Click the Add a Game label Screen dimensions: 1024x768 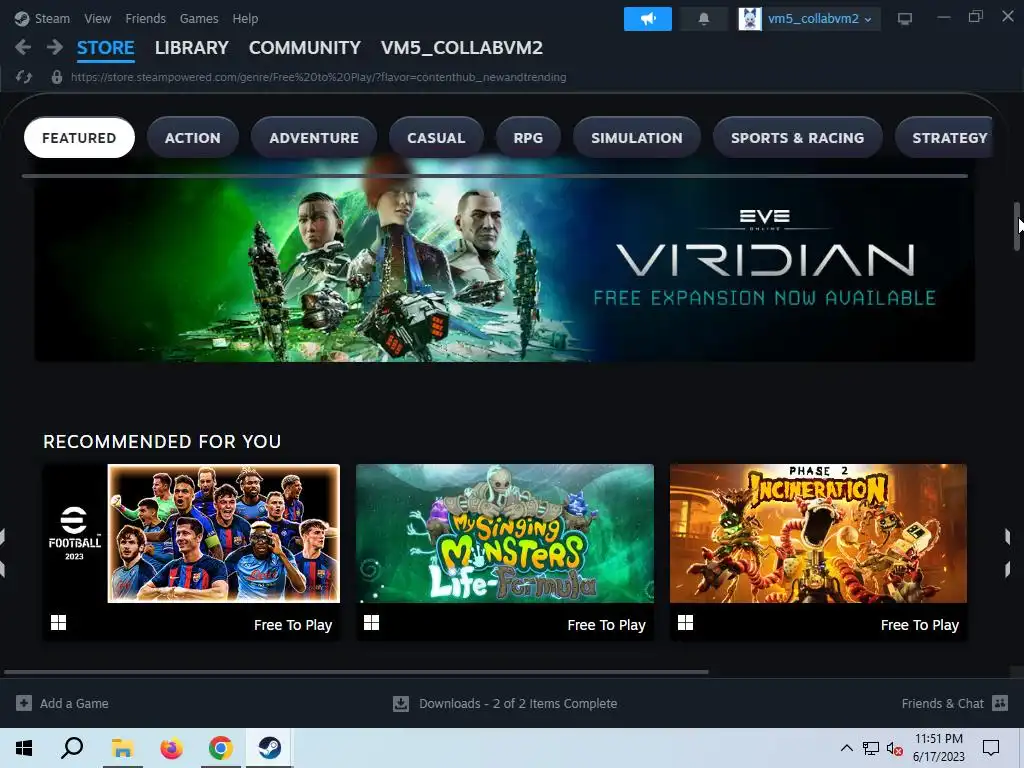pos(74,703)
